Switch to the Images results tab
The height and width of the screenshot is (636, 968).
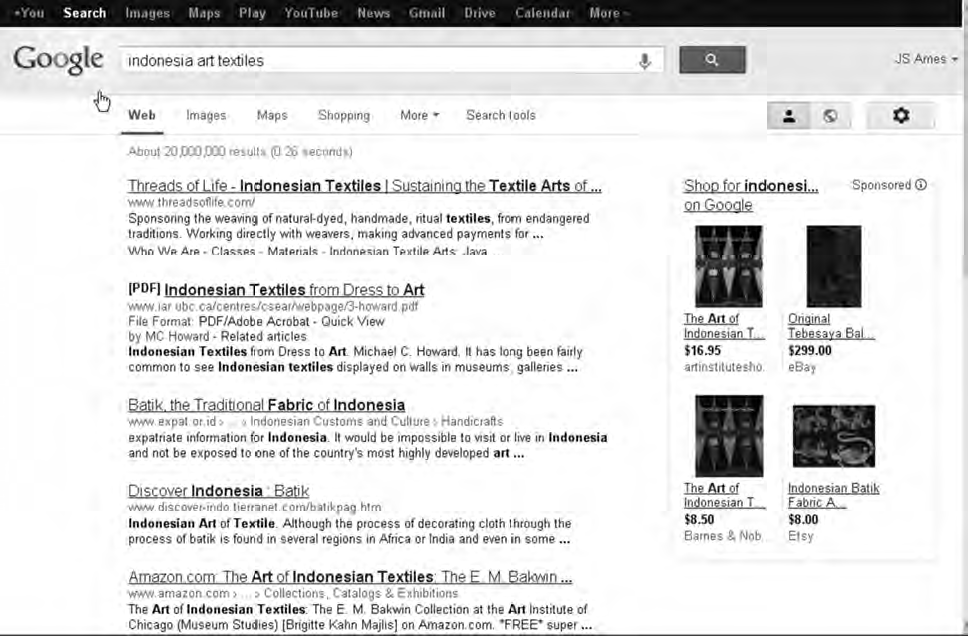pos(206,115)
